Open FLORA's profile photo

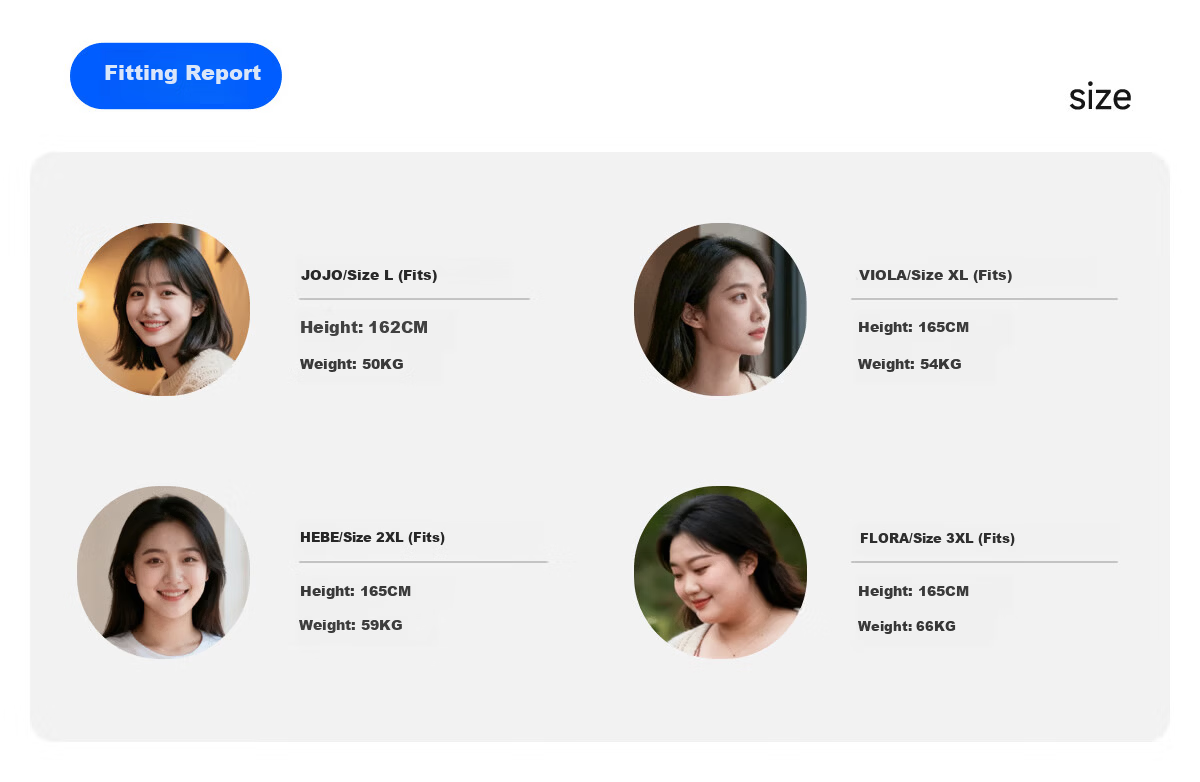[720, 572]
